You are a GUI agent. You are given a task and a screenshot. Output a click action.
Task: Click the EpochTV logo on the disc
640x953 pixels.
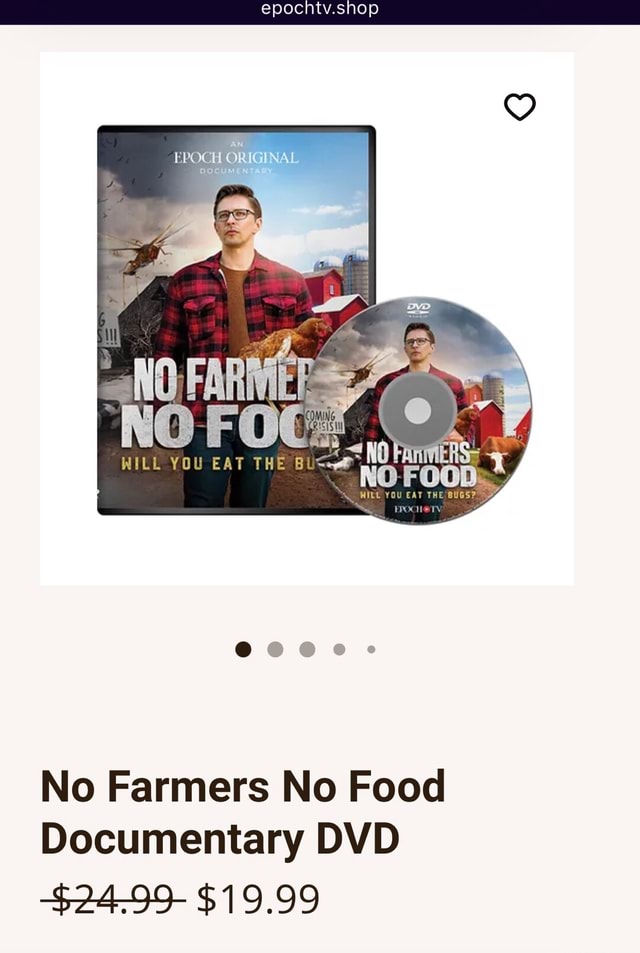(x=418, y=509)
